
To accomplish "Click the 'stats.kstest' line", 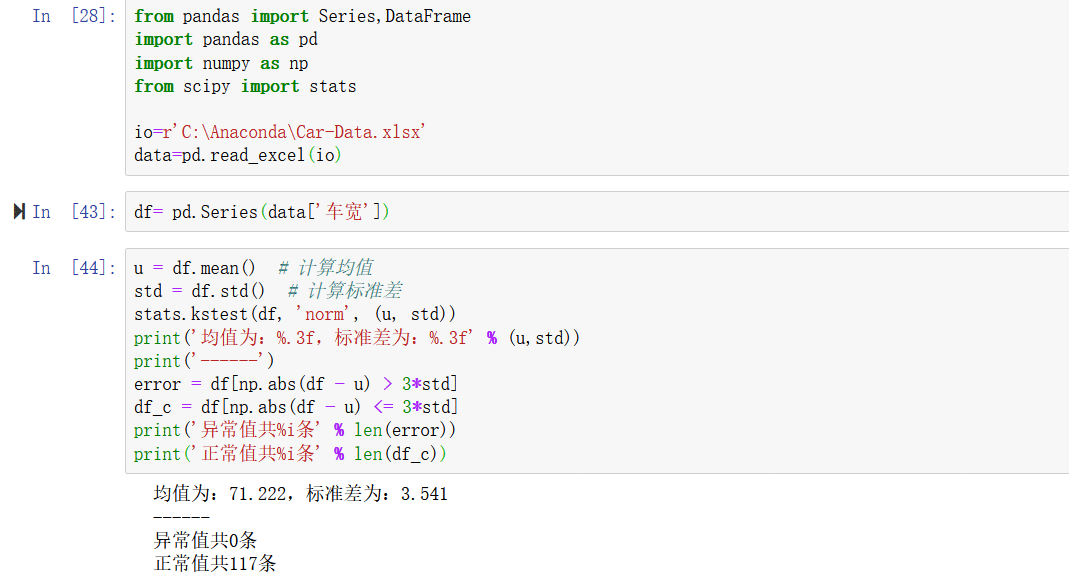I will (295, 314).
